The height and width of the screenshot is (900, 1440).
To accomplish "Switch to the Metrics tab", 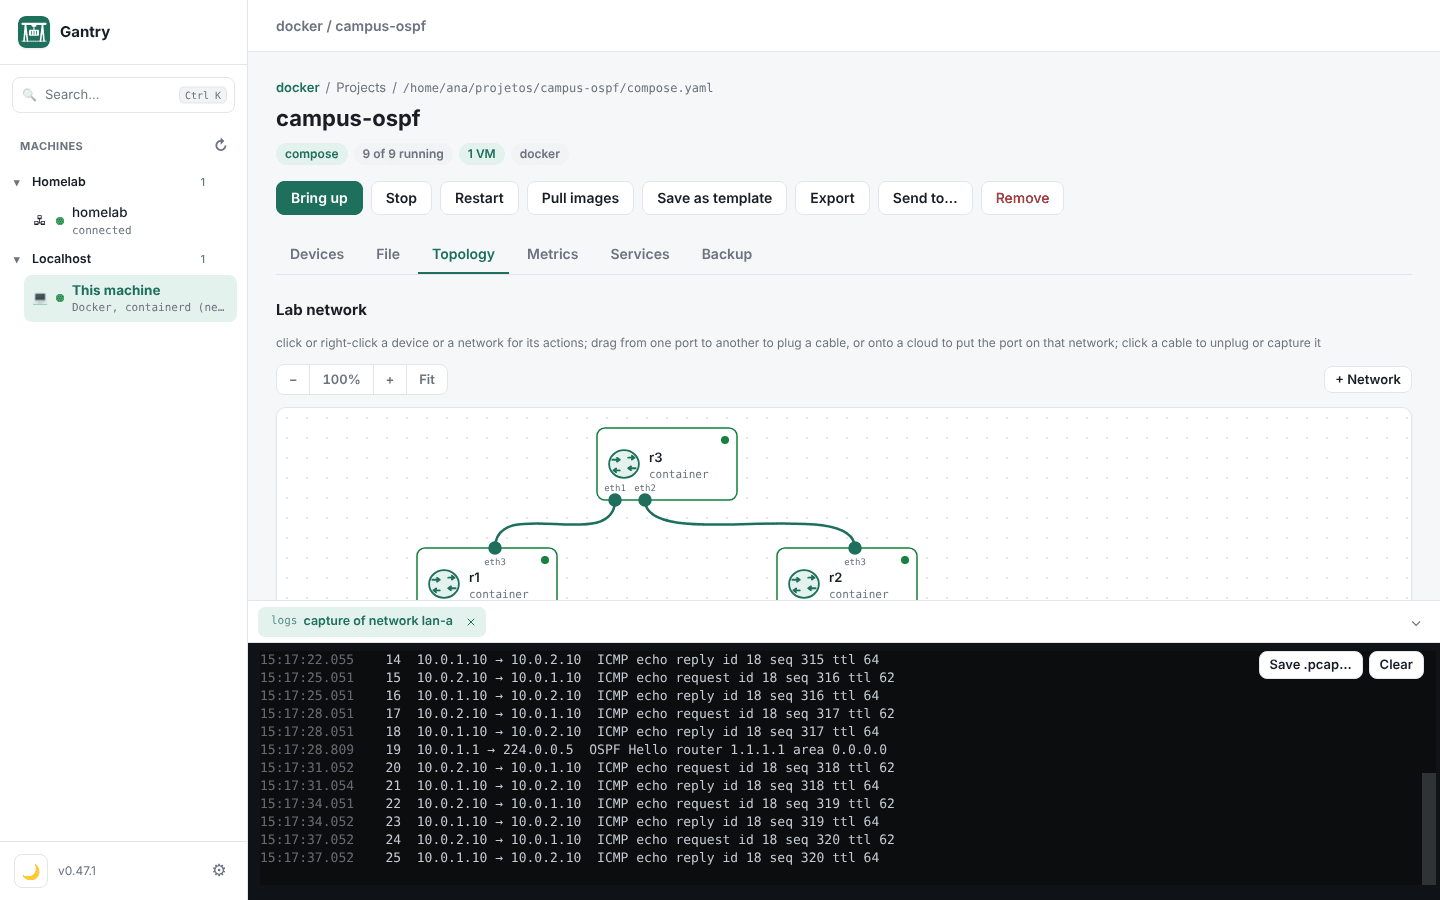I will (553, 254).
